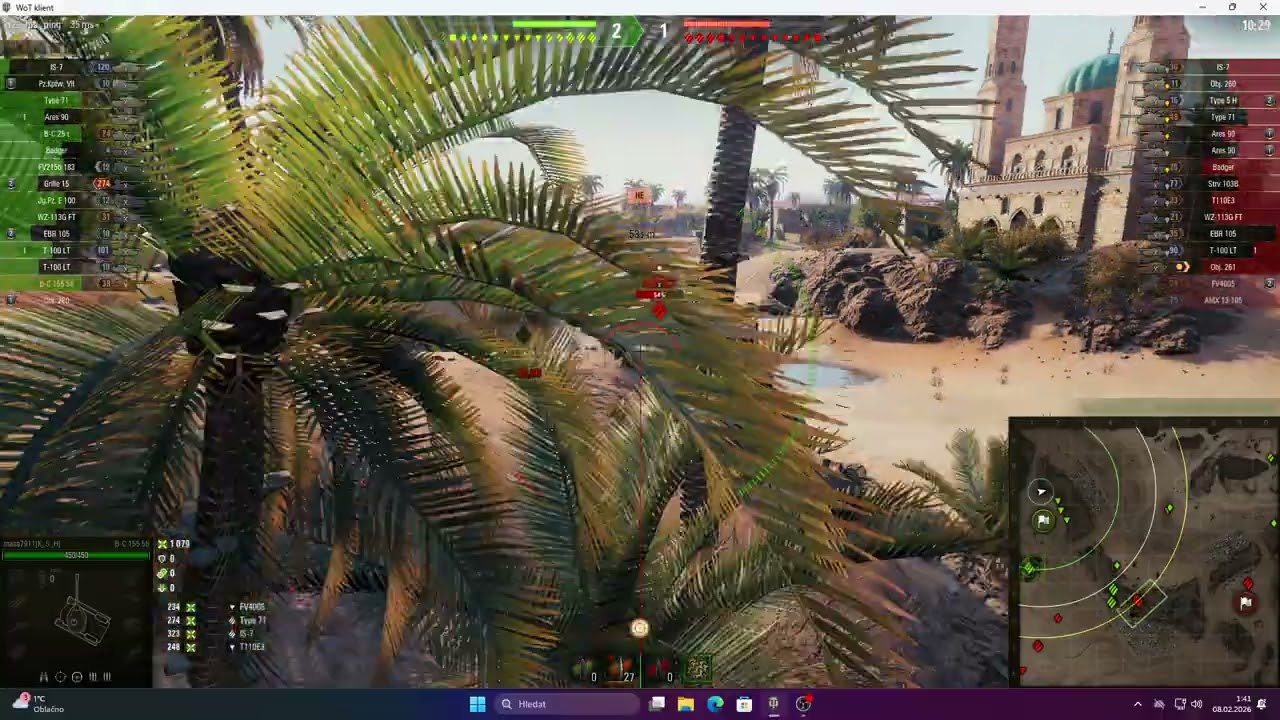Click the enemy score number 1
The height and width of the screenshot is (720, 1280).
pyautogui.click(x=663, y=31)
